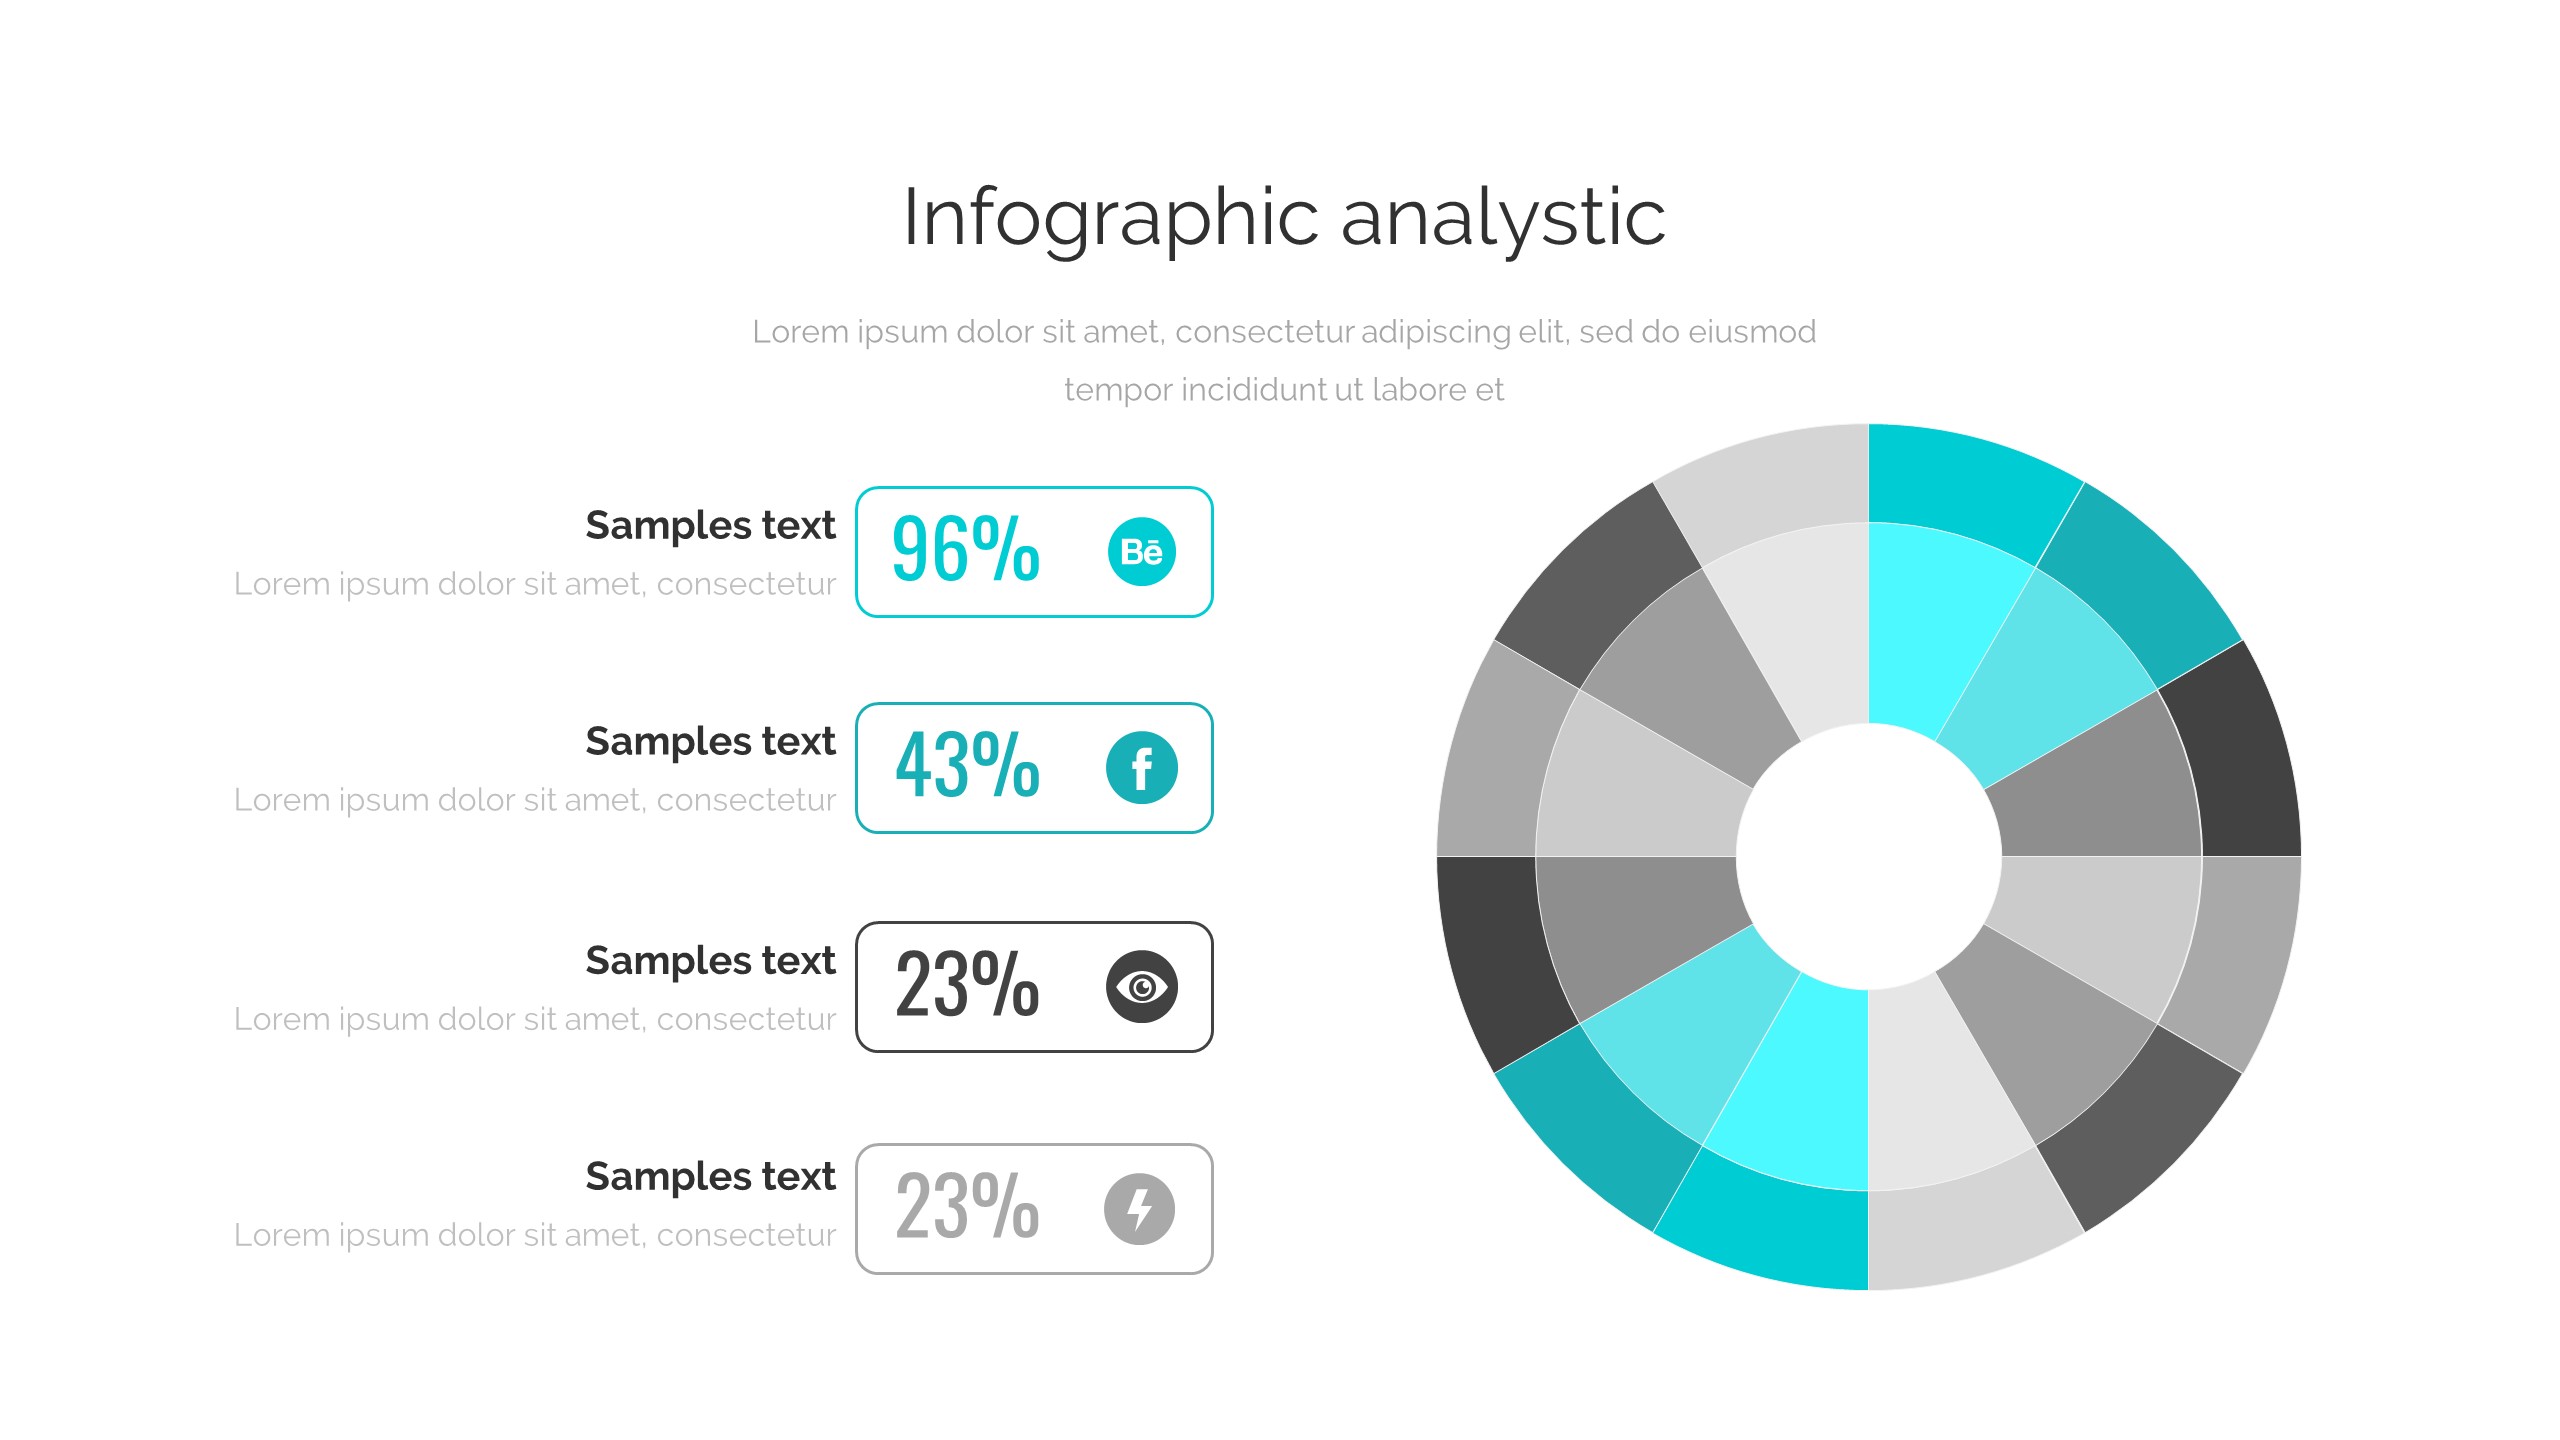Click the white center hole of the wheel chart
Screen dimensions: 2560x1440
pyautogui.click(x=1868, y=856)
